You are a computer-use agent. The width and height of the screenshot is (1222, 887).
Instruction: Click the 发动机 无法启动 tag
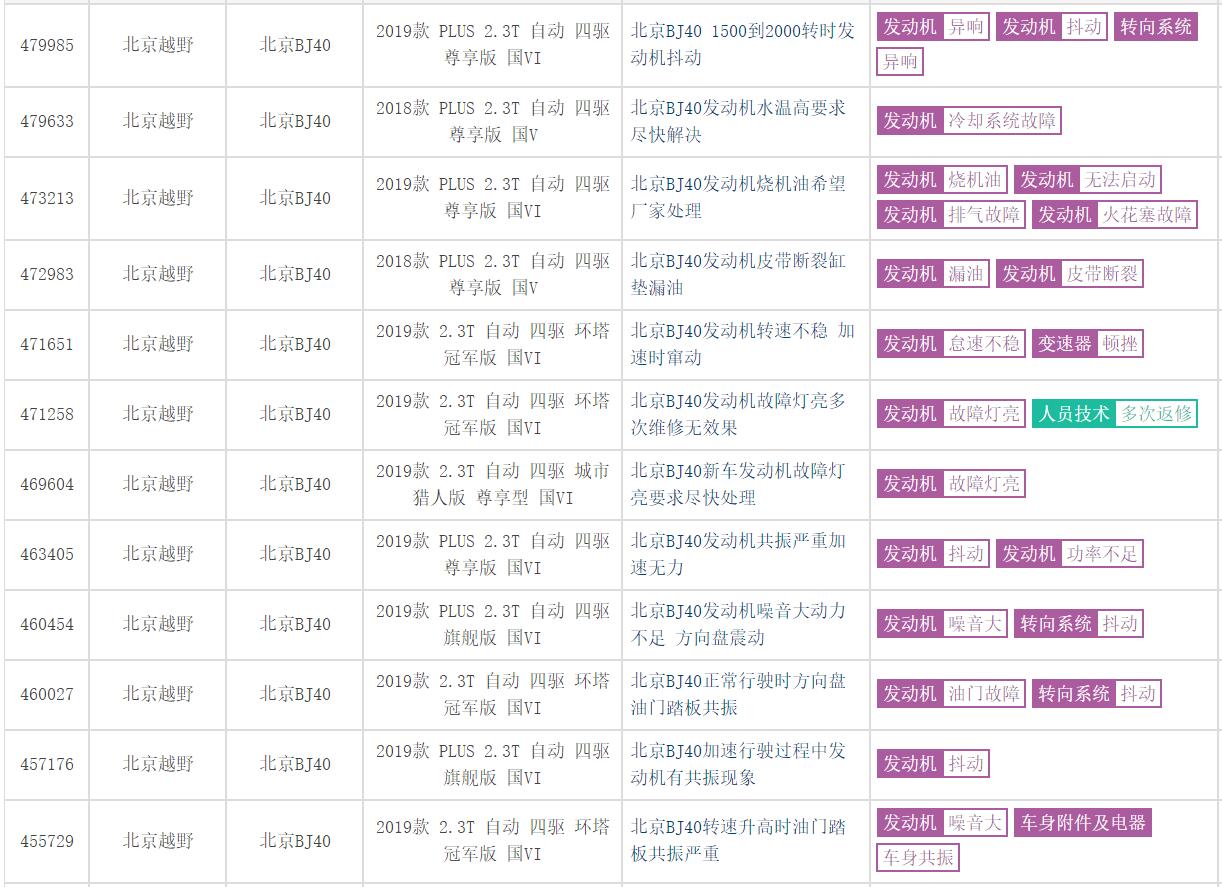pos(1088,180)
